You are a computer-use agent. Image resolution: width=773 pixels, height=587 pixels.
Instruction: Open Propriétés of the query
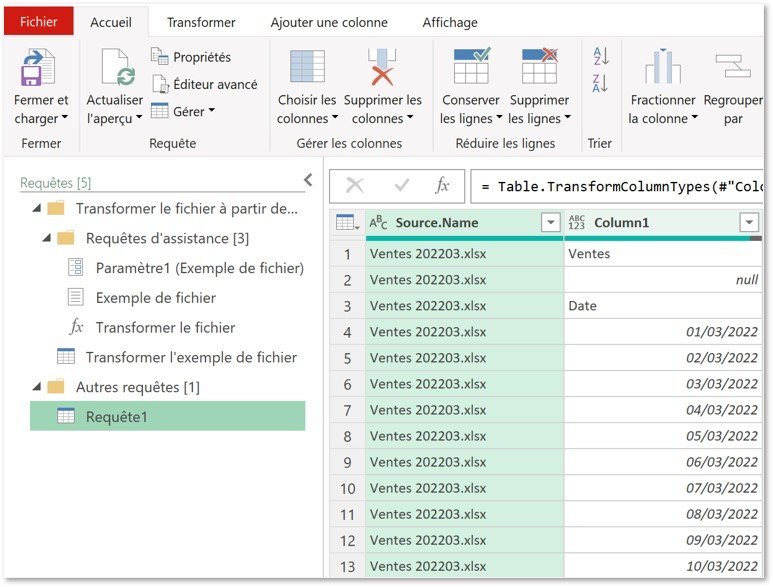click(x=191, y=57)
